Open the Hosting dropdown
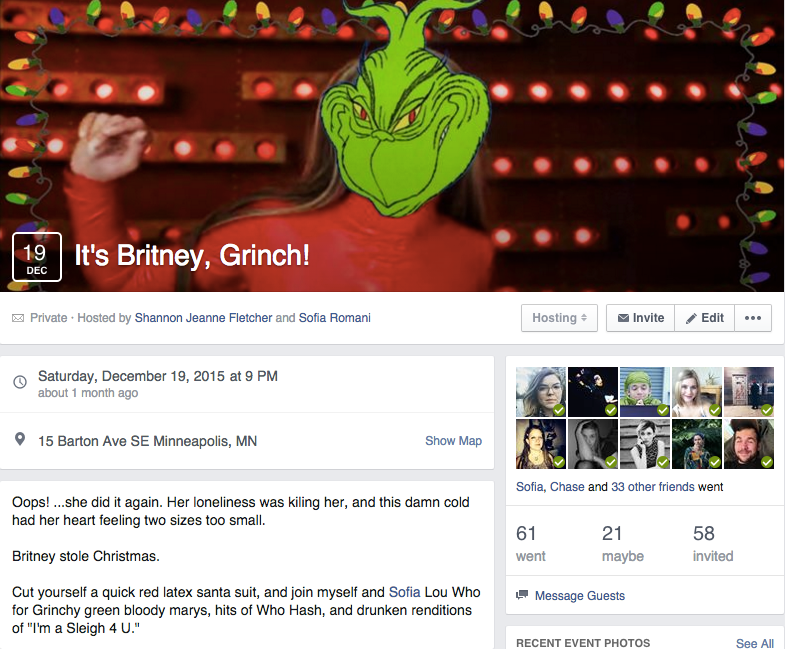785x649 pixels. [x=559, y=318]
